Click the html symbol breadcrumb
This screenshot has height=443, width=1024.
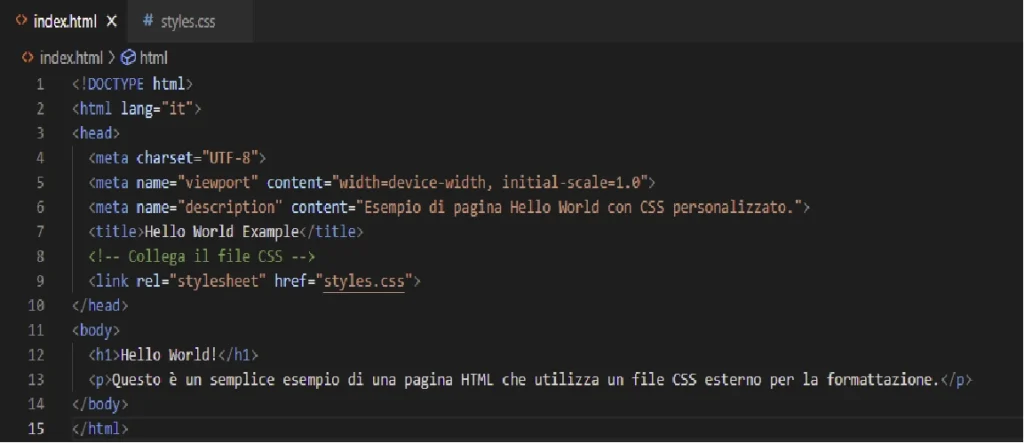pyautogui.click(x=153, y=58)
